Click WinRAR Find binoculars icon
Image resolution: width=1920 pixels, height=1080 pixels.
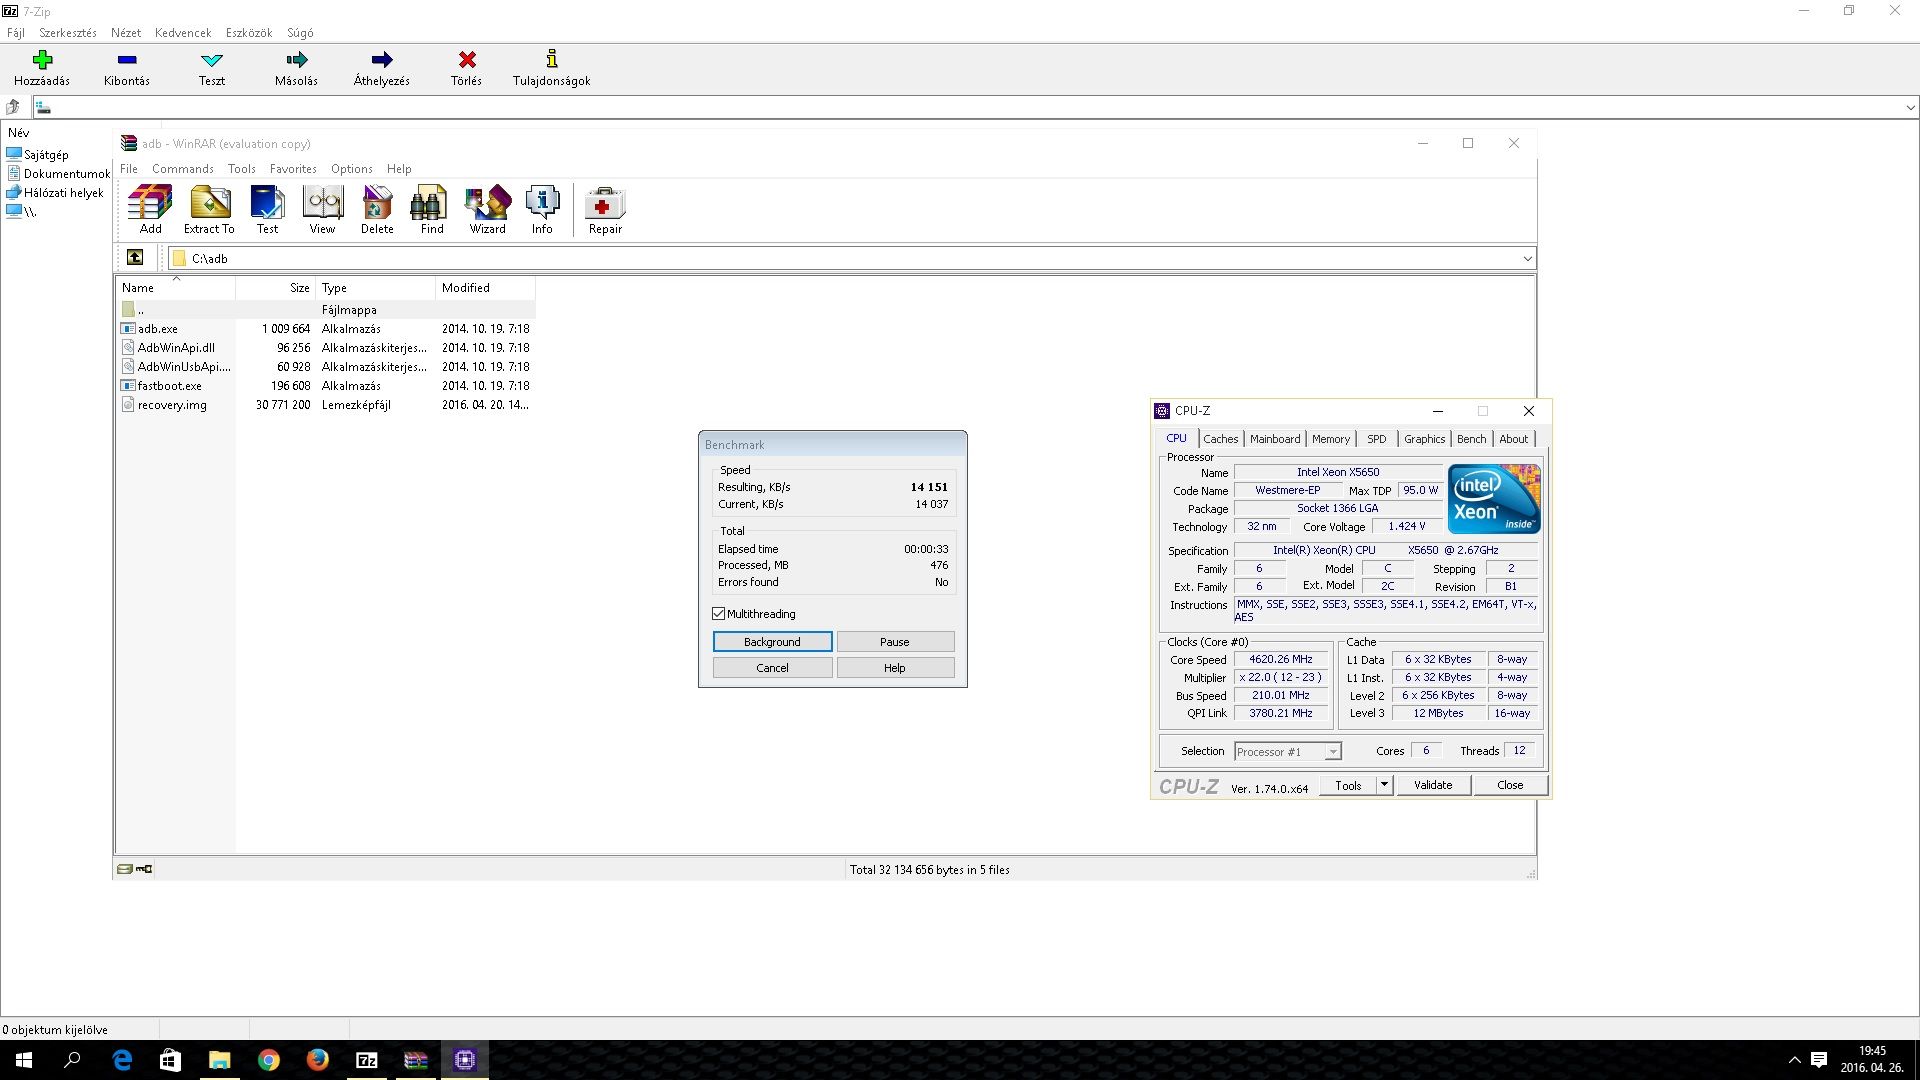431,203
